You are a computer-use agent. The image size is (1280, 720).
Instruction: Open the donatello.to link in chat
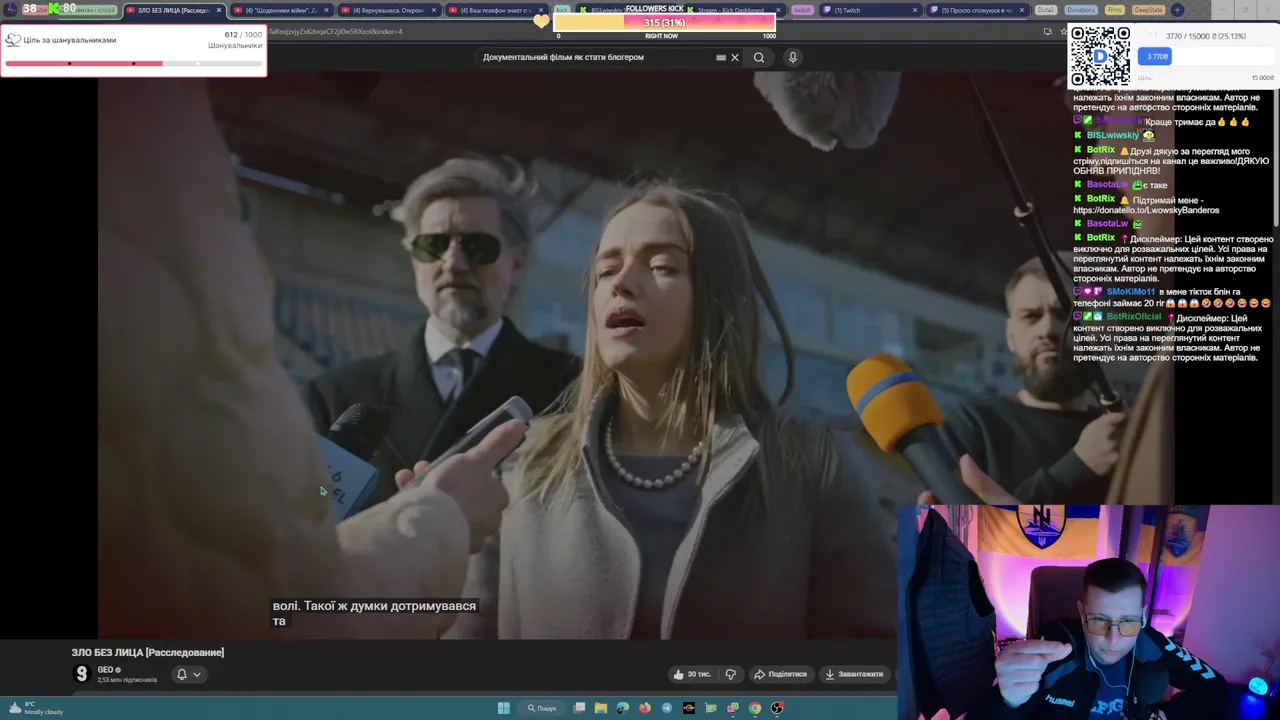point(1146,210)
